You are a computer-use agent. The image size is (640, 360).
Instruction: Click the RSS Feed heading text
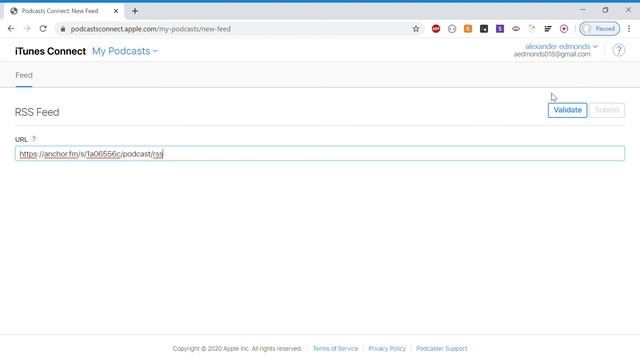click(x=37, y=112)
